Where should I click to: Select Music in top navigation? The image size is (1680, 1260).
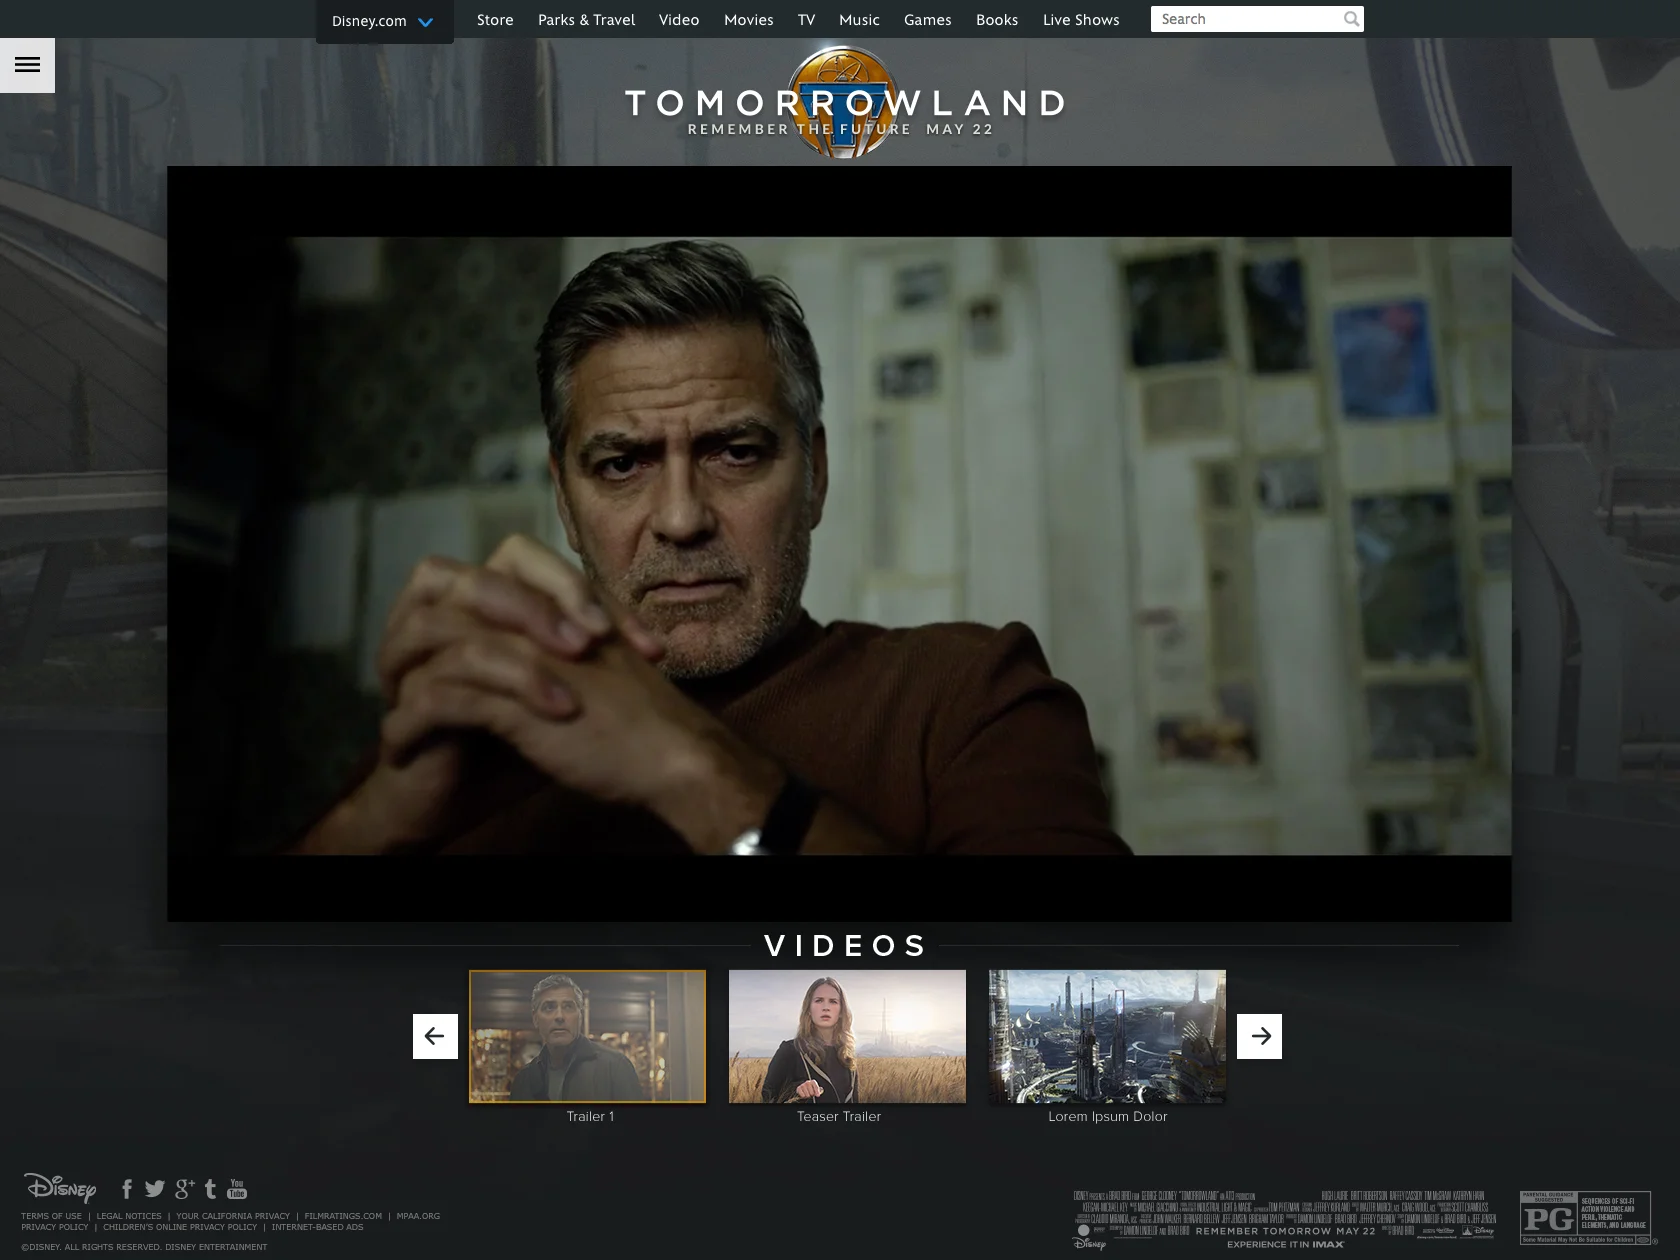click(x=859, y=20)
